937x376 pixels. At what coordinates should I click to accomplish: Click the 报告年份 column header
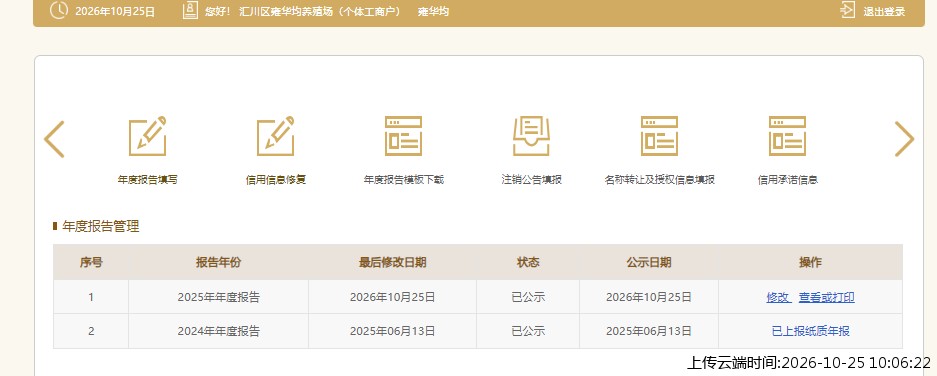(219, 262)
